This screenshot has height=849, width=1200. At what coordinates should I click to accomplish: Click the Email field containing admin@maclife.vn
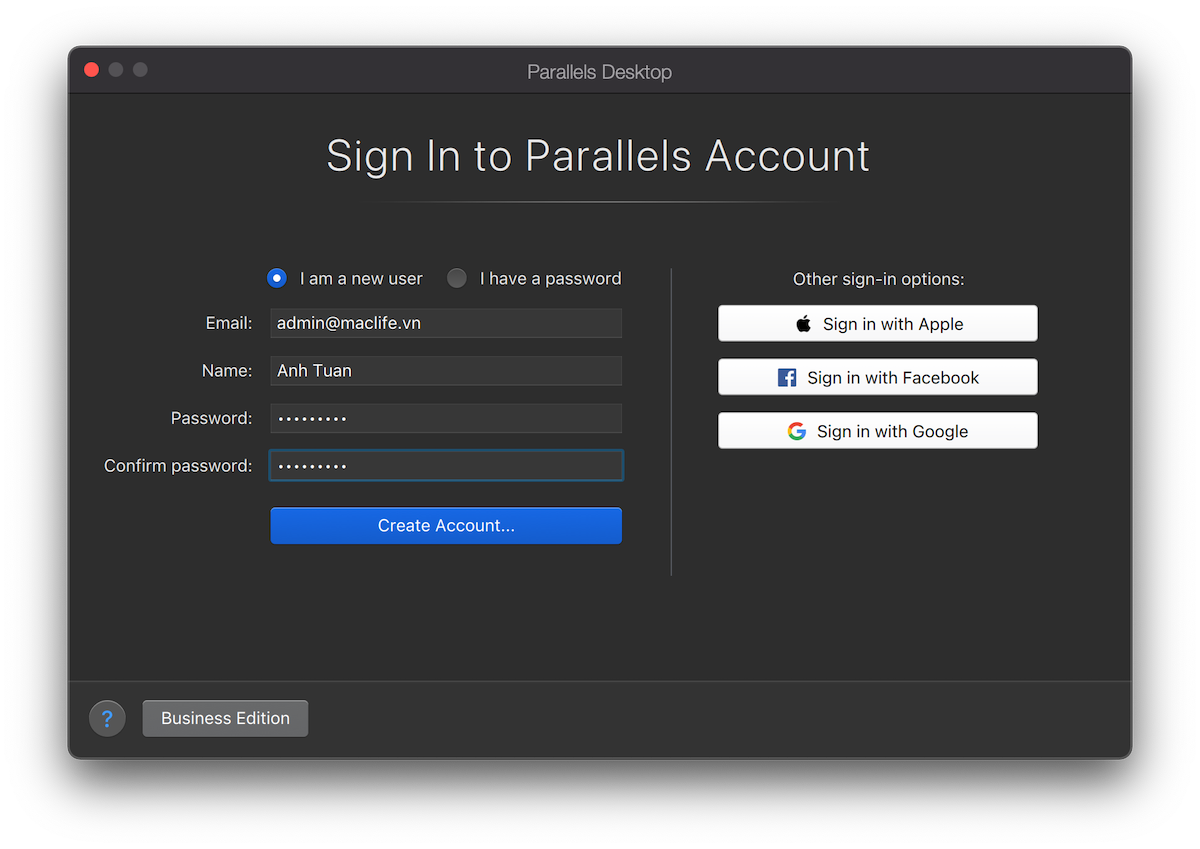coord(446,323)
